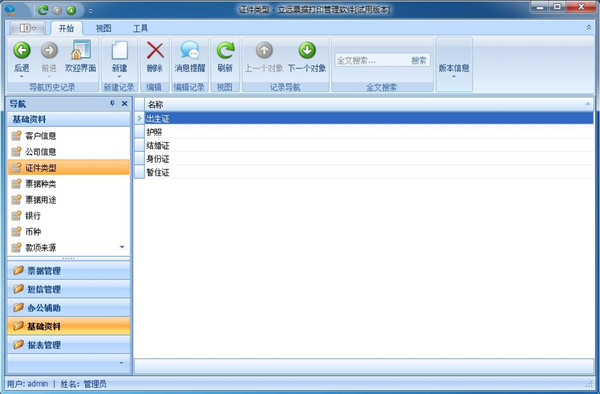Switch to the 工具 ribbon tab
The height and width of the screenshot is (394, 600).
(140, 28)
